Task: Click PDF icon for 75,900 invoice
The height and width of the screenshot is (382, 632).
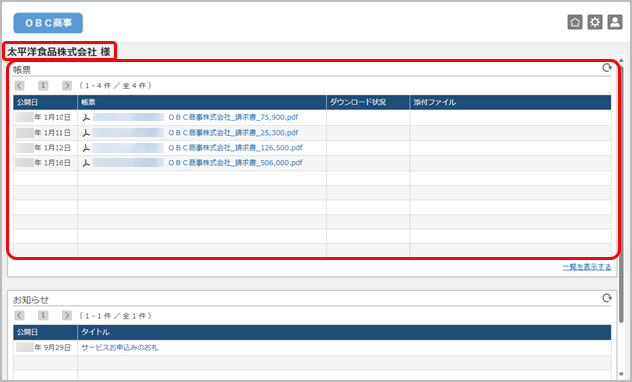Action: coord(86,118)
